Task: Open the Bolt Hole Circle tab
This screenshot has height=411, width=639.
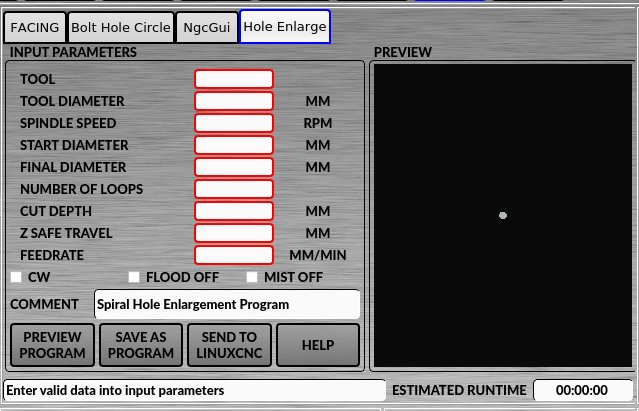Action: (121, 27)
